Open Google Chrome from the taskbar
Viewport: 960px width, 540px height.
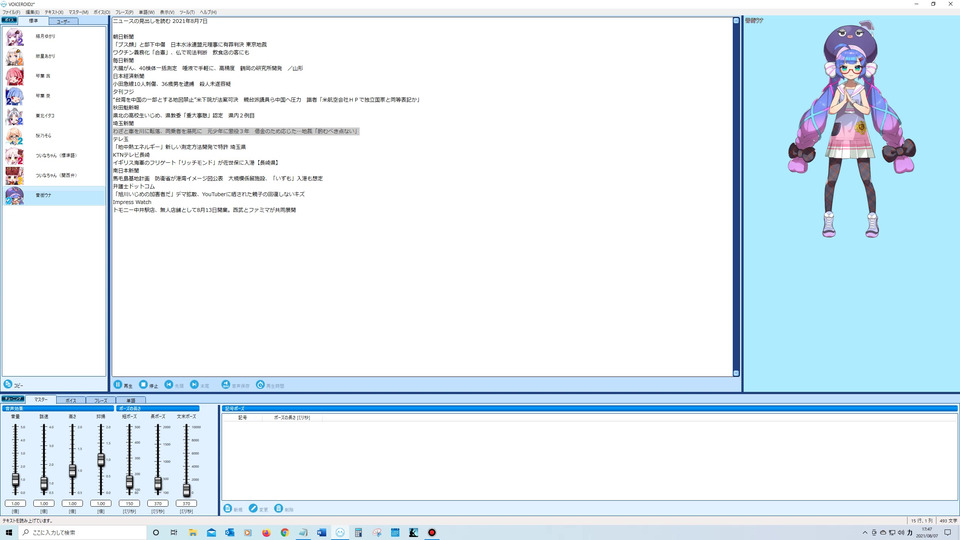pyautogui.click(x=285, y=533)
